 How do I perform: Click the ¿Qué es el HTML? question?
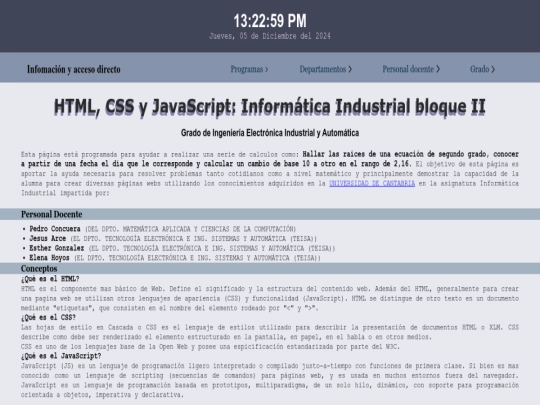click(50, 279)
